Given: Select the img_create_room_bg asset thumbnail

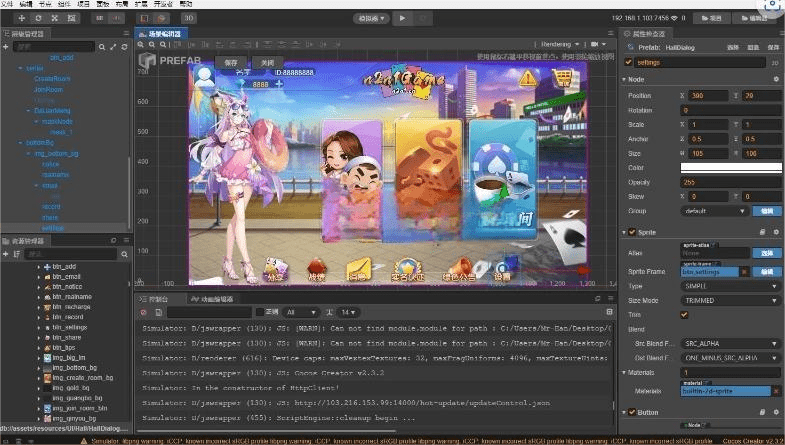Looking at the screenshot, I should (47, 378).
